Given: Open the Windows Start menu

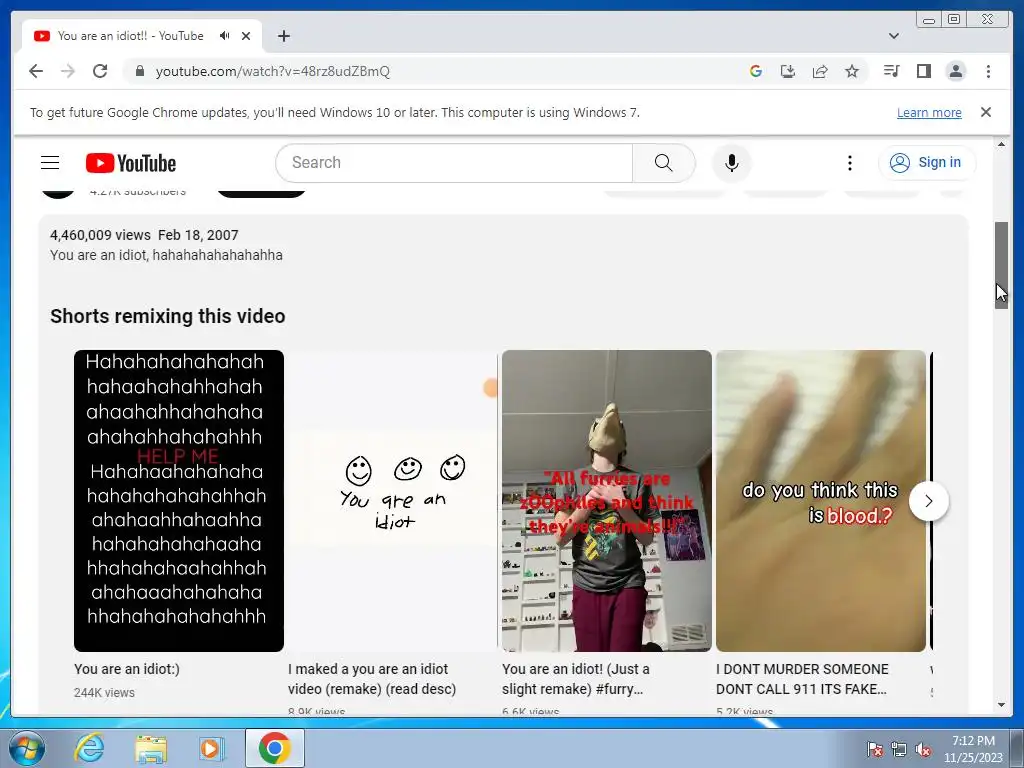Looking at the screenshot, I should [26, 748].
